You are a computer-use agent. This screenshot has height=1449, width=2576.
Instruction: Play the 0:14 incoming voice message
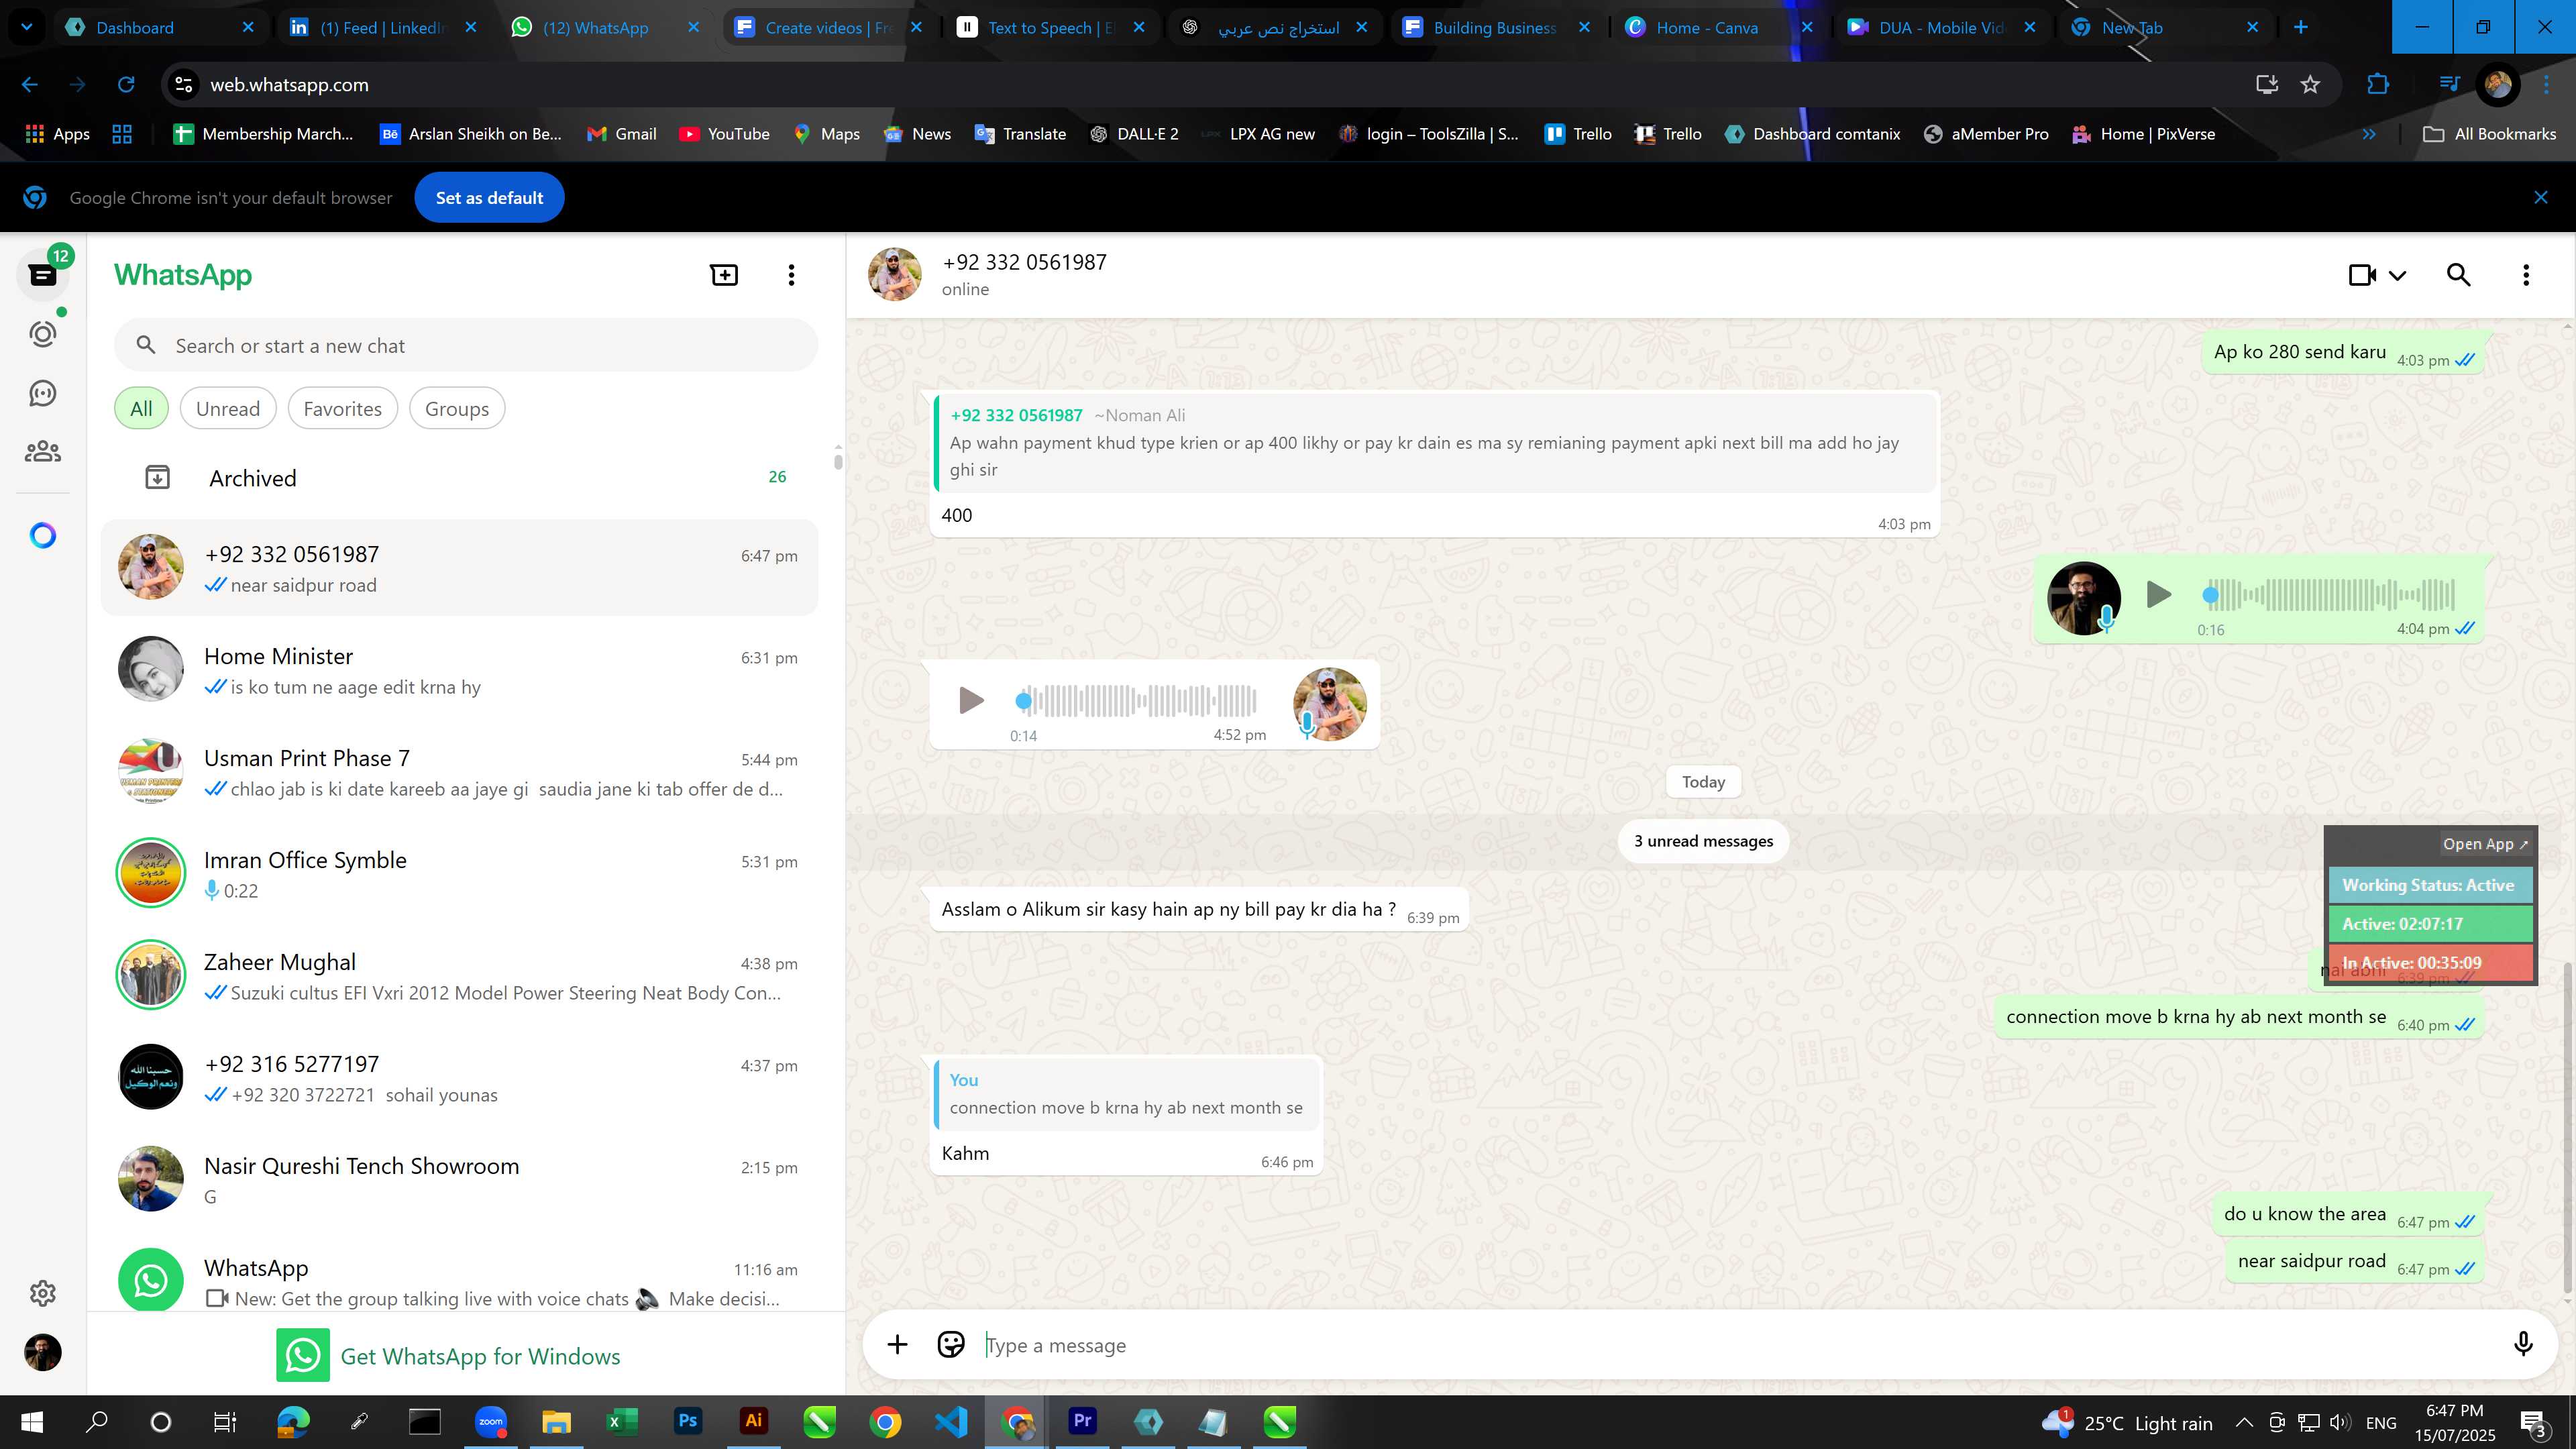pyautogui.click(x=970, y=700)
